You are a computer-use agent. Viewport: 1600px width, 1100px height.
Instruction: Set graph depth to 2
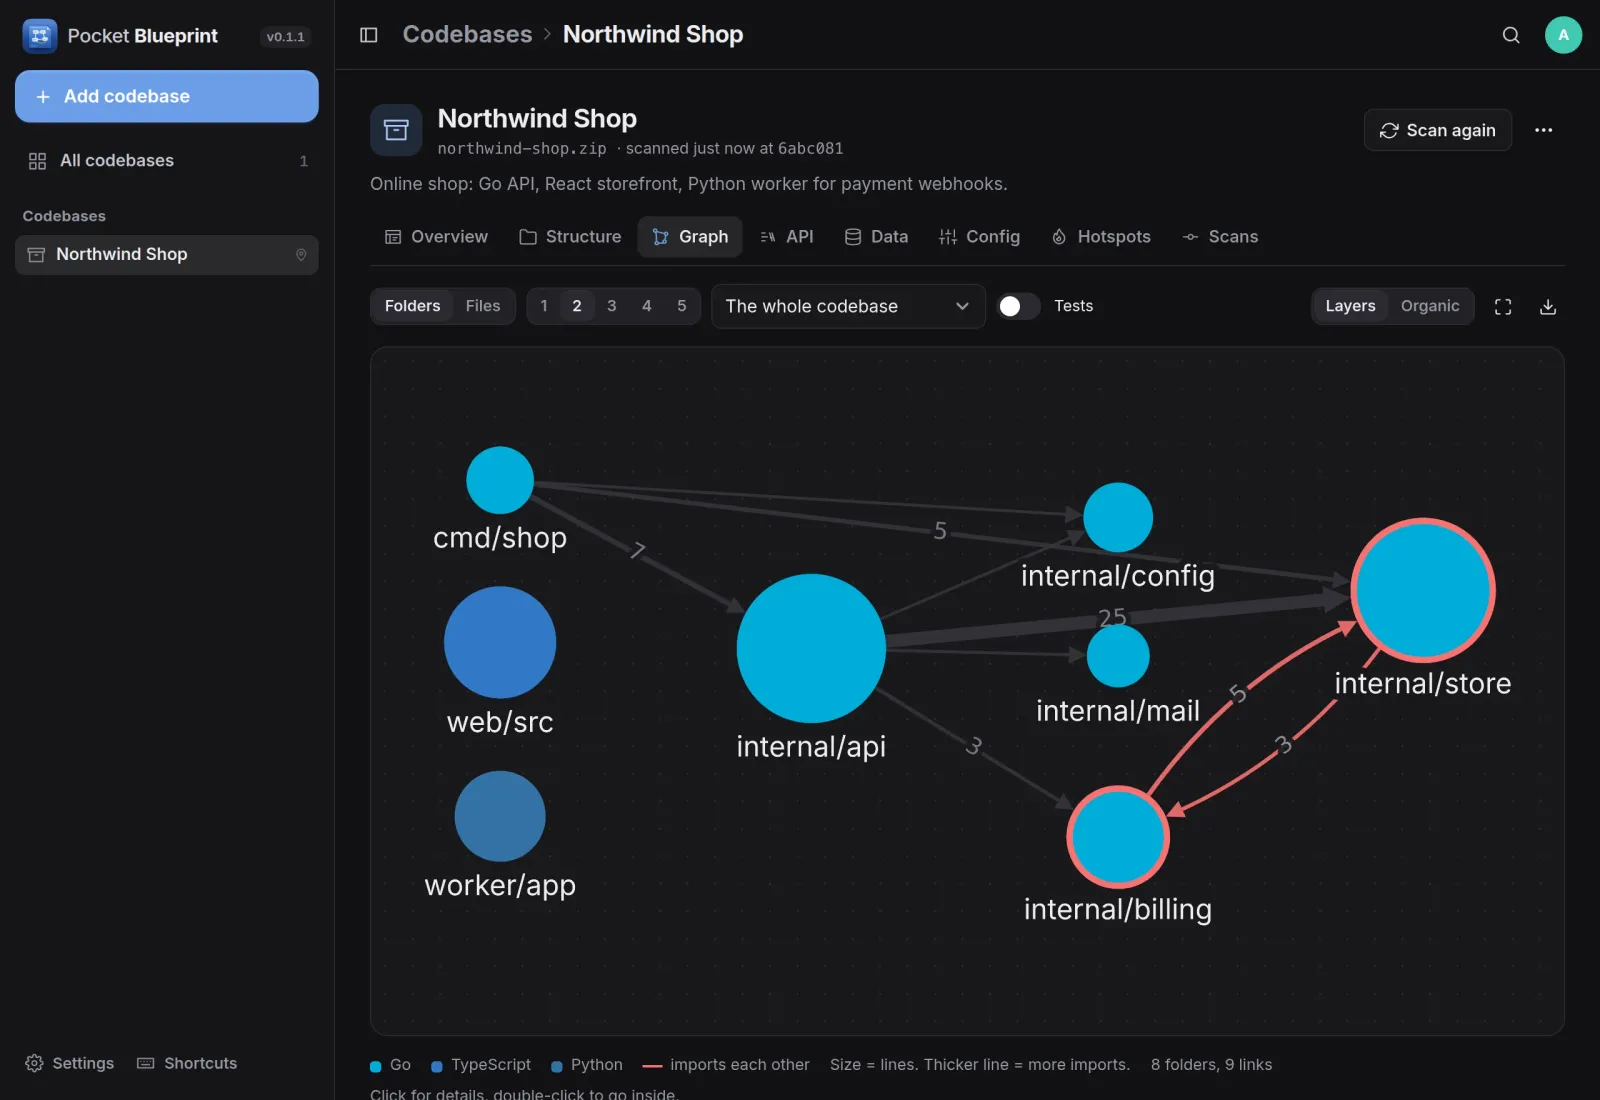577,306
